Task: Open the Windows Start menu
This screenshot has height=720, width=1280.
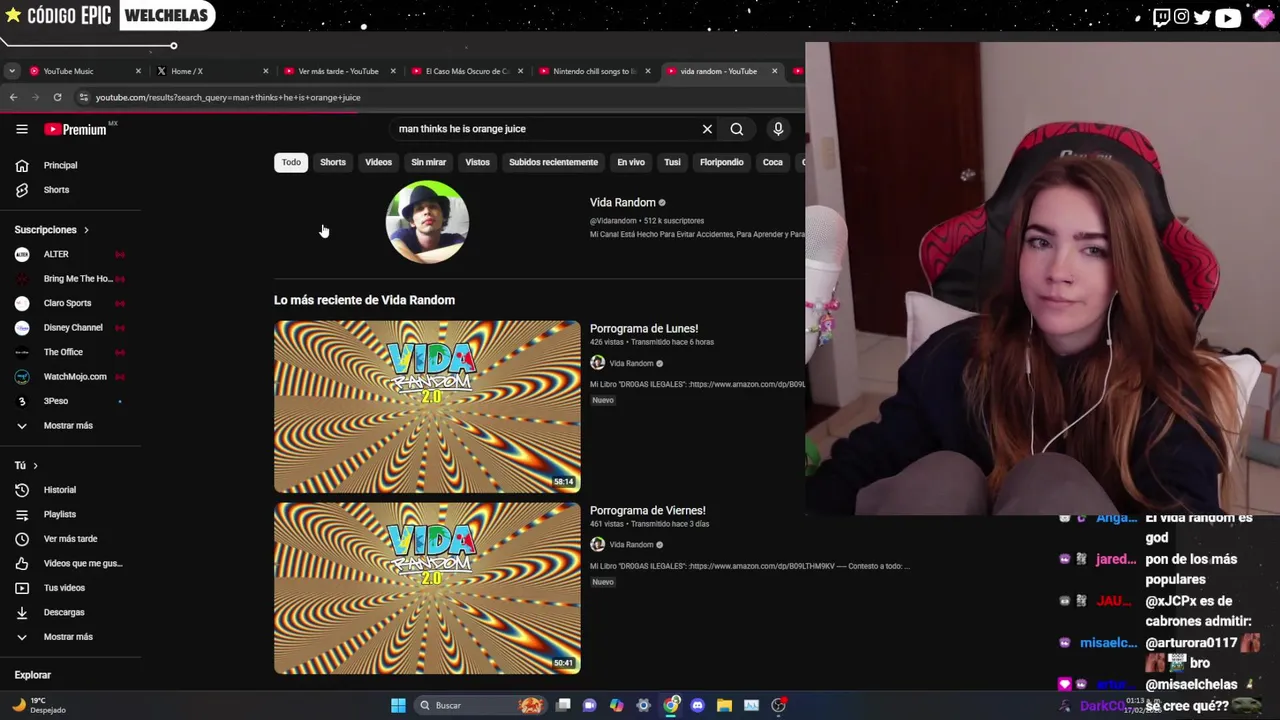Action: pos(398,705)
